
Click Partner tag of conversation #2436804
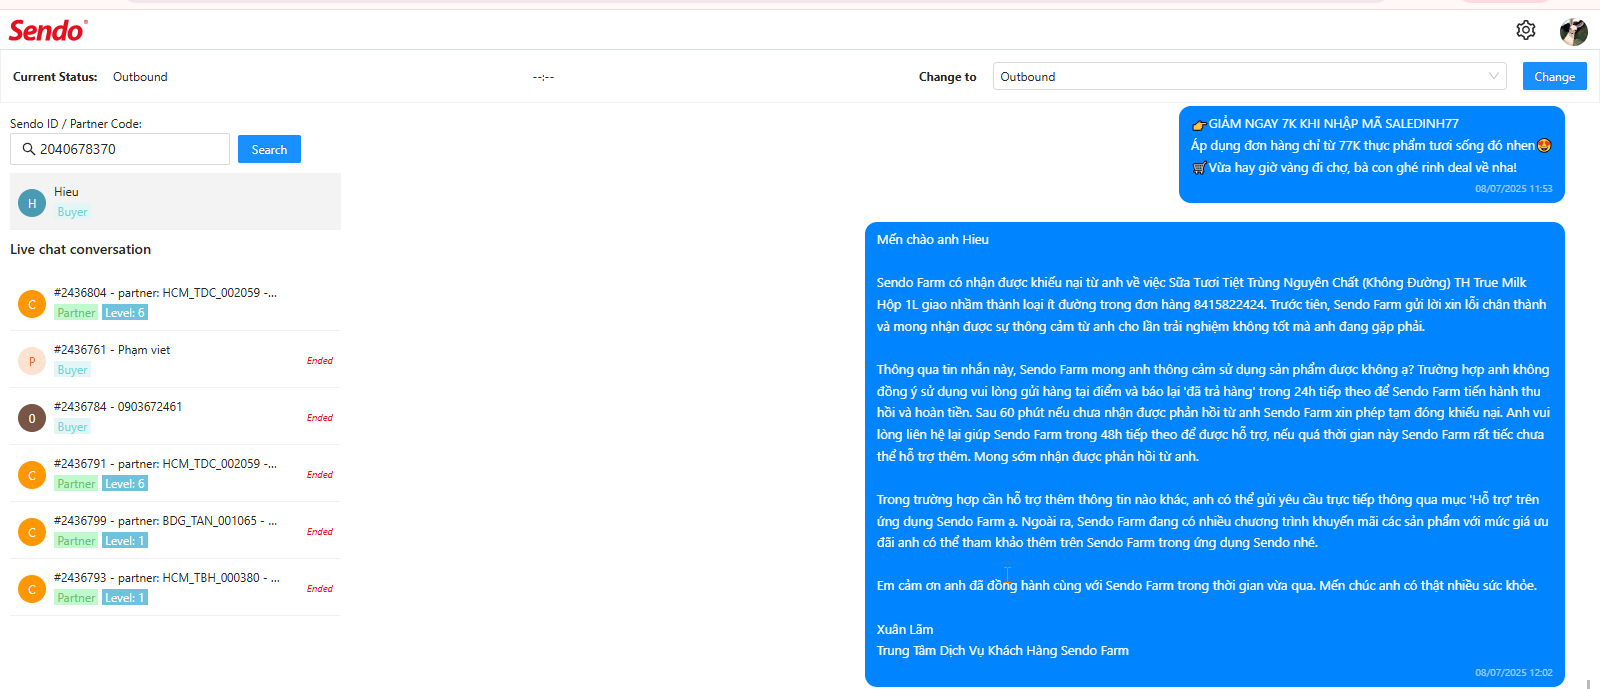click(x=76, y=313)
